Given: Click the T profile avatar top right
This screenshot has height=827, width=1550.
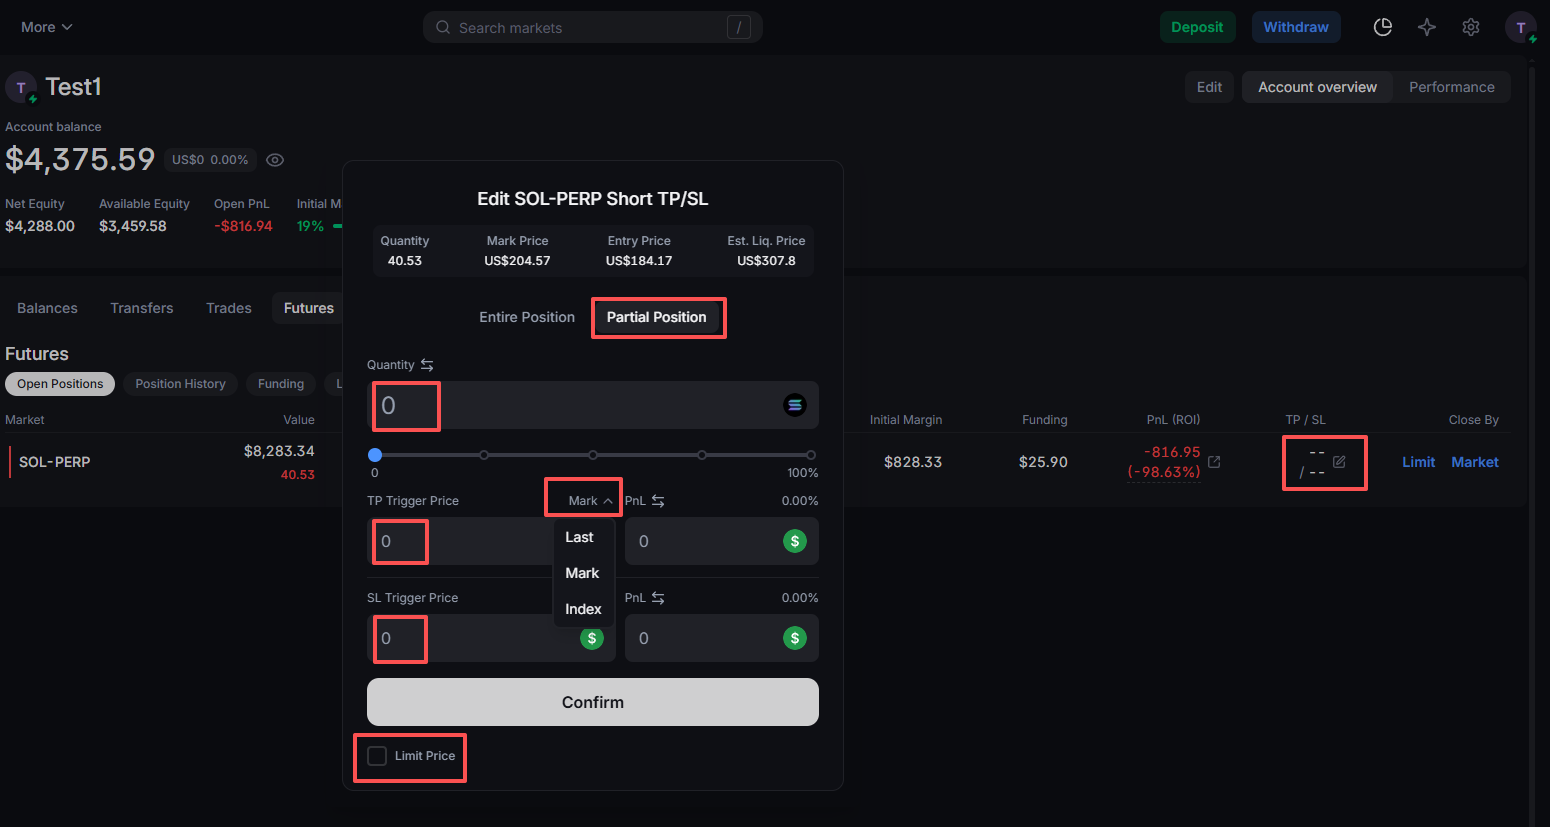Looking at the screenshot, I should click(1520, 27).
